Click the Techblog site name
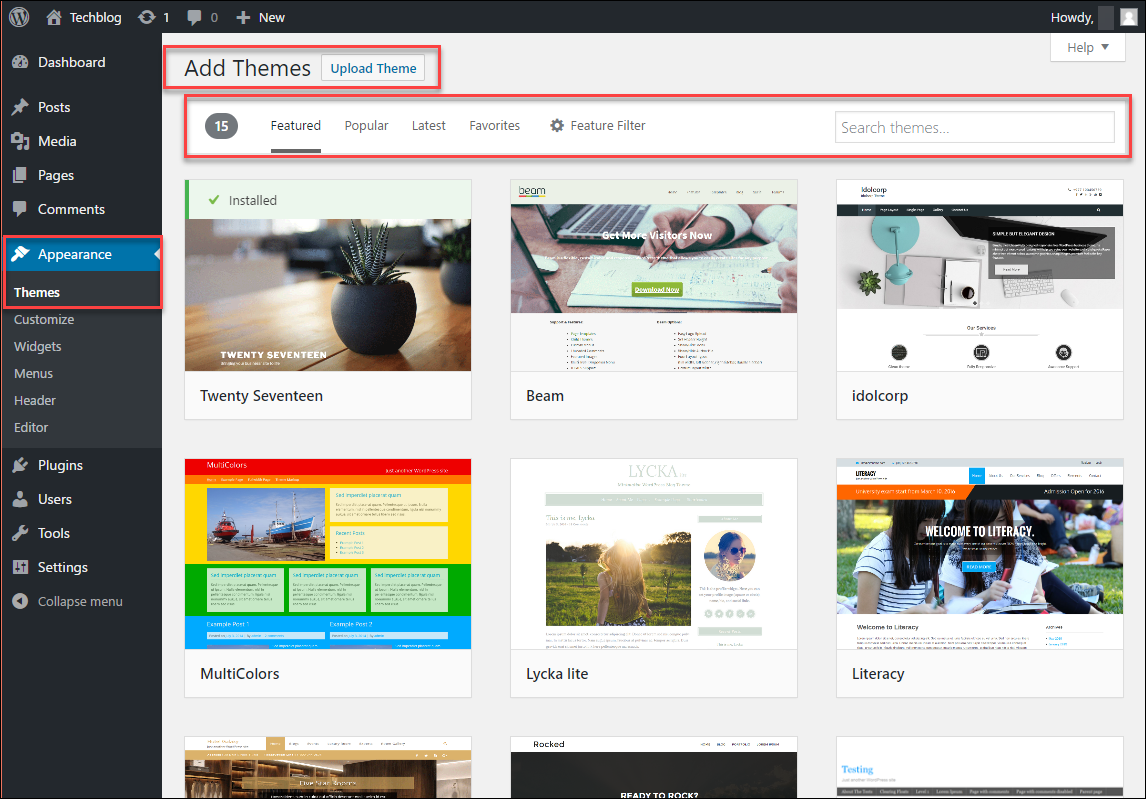Image resolution: width=1146 pixels, height=799 pixels. tap(96, 18)
